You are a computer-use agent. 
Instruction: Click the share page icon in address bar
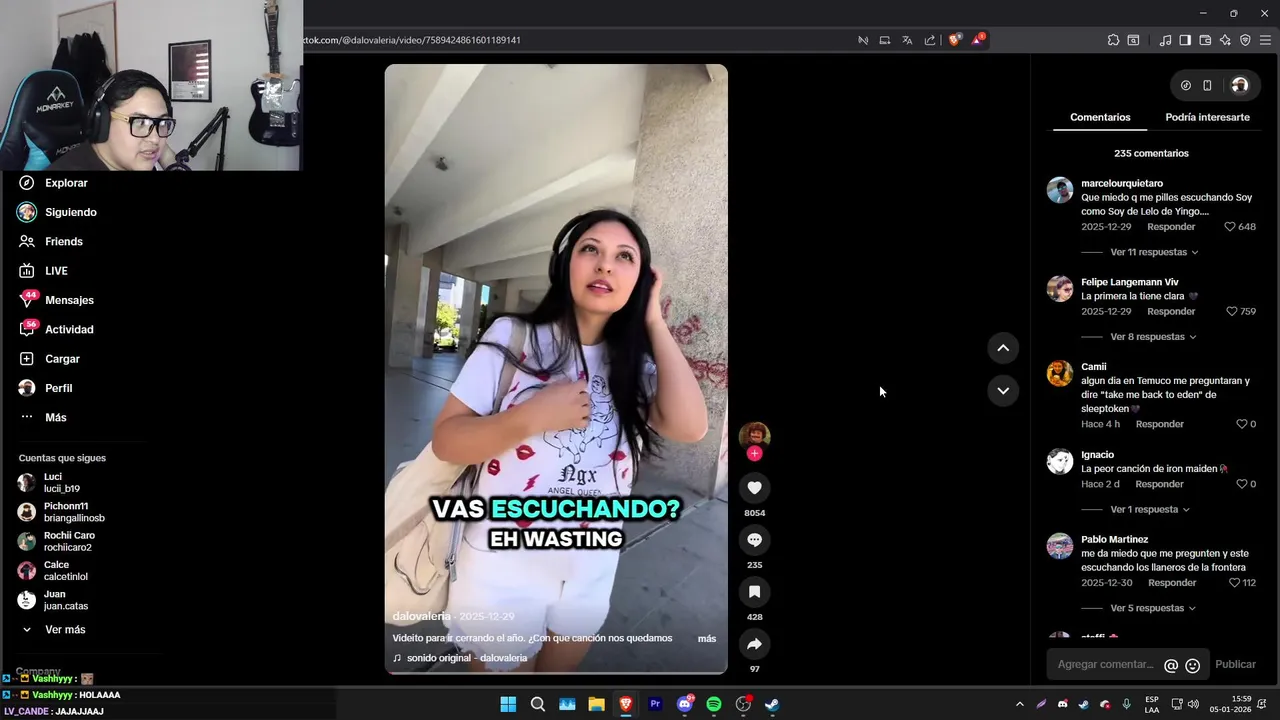pos(930,40)
